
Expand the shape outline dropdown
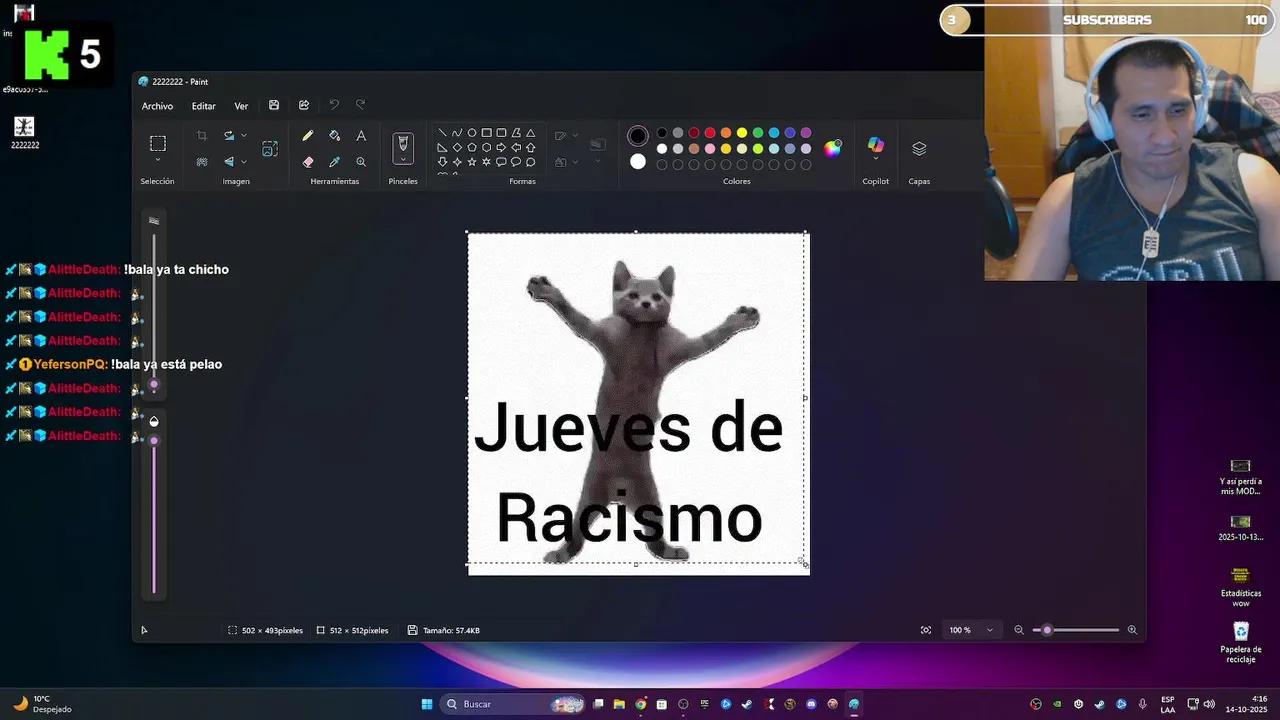[x=575, y=136]
